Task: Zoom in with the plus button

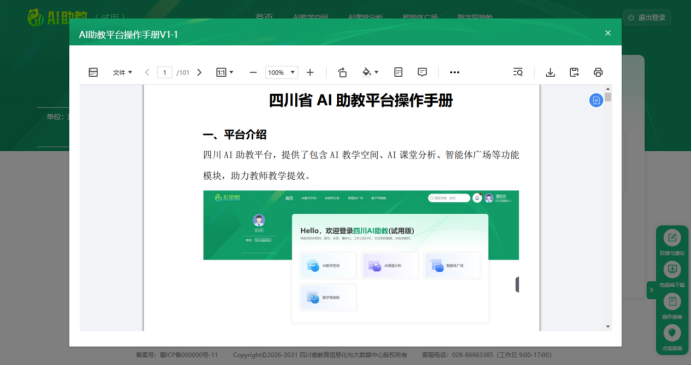Action: point(310,72)
